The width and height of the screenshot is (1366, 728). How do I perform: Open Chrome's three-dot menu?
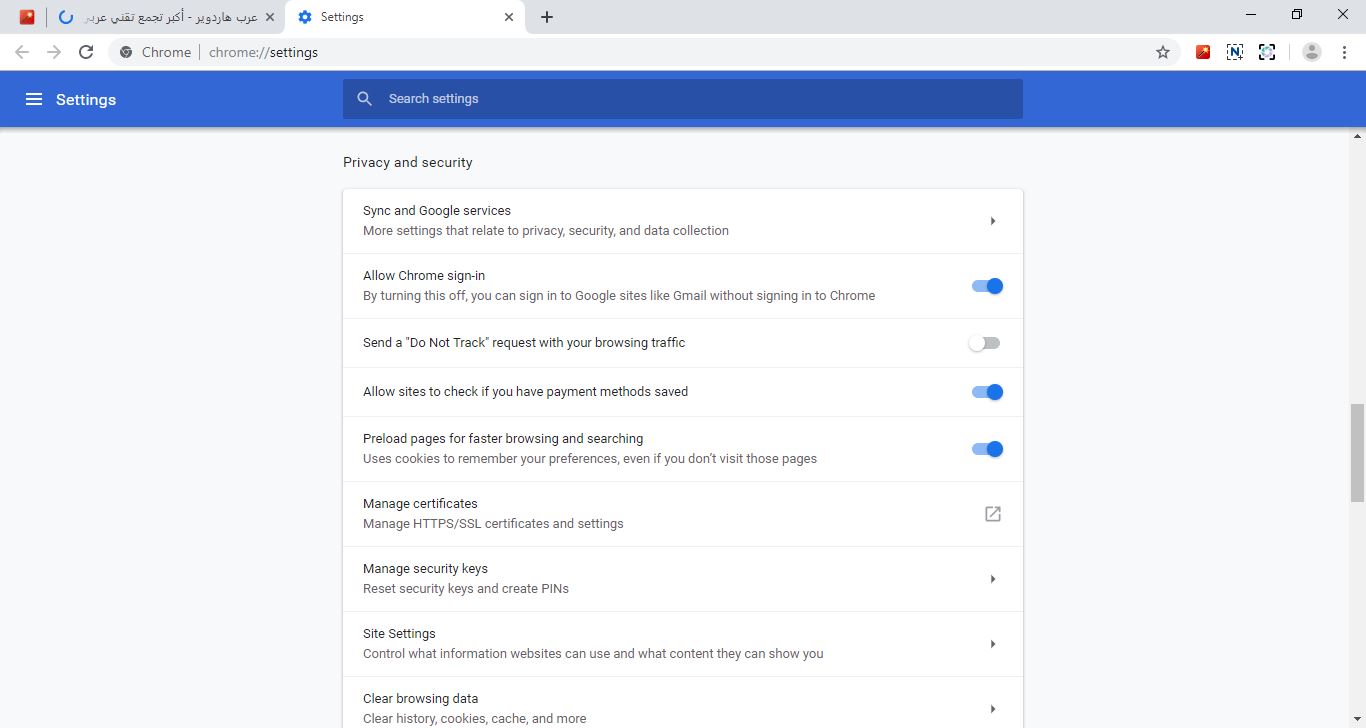tap(1344, 52)
